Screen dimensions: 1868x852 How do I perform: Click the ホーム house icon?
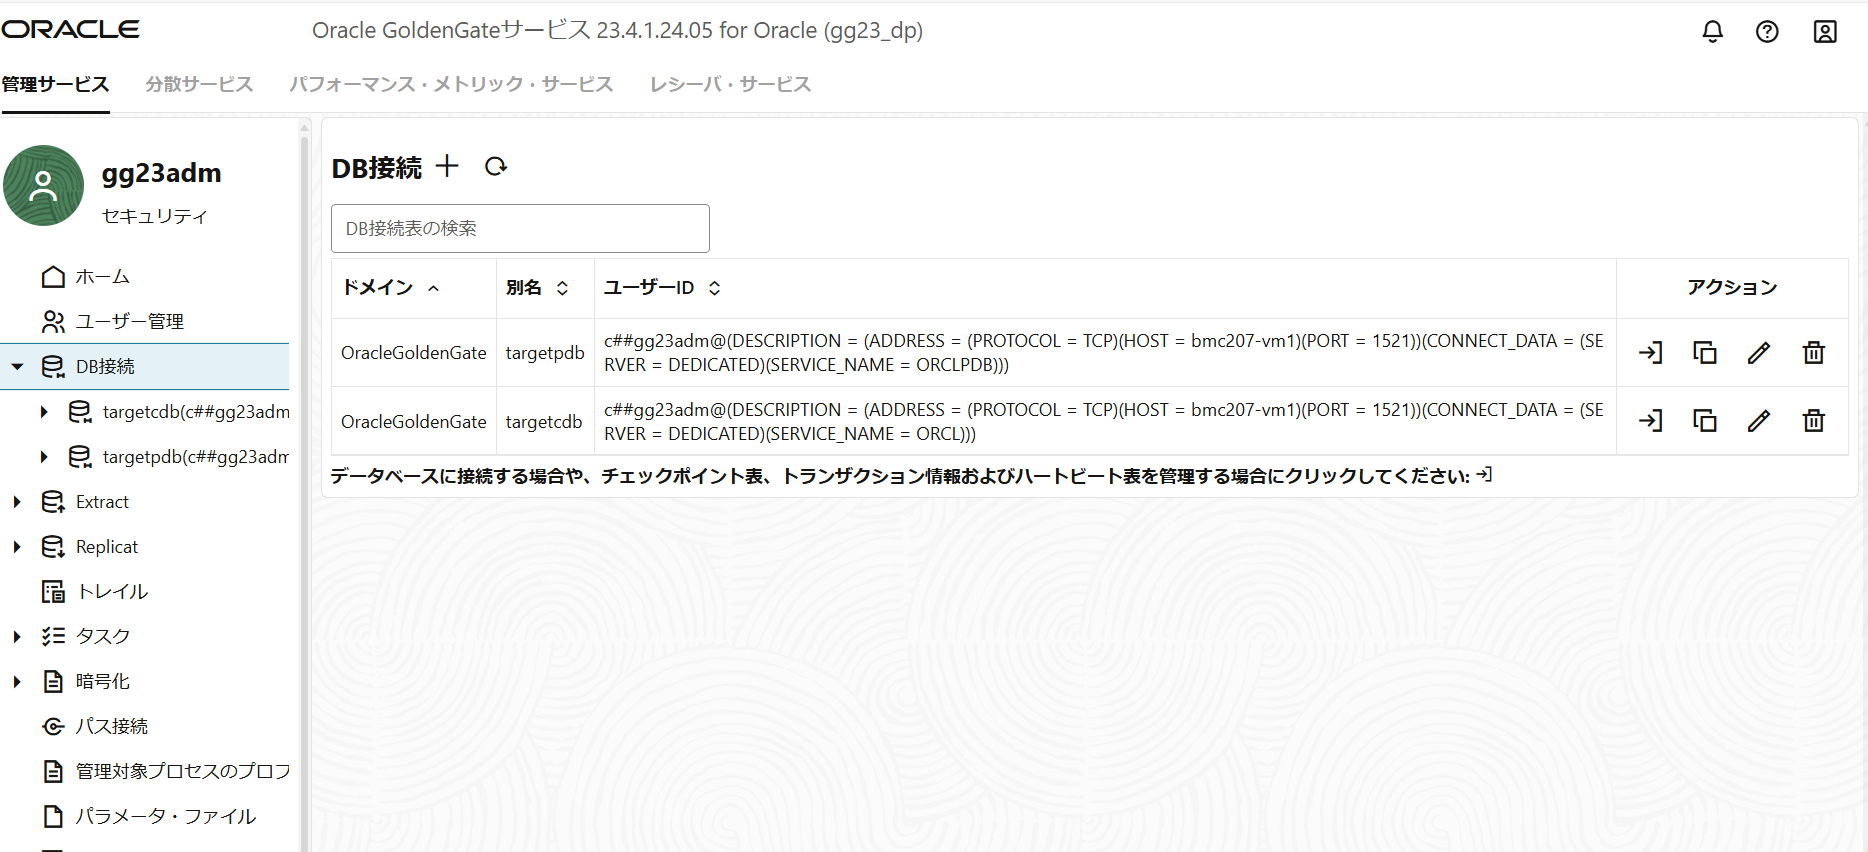coord(53,277)
